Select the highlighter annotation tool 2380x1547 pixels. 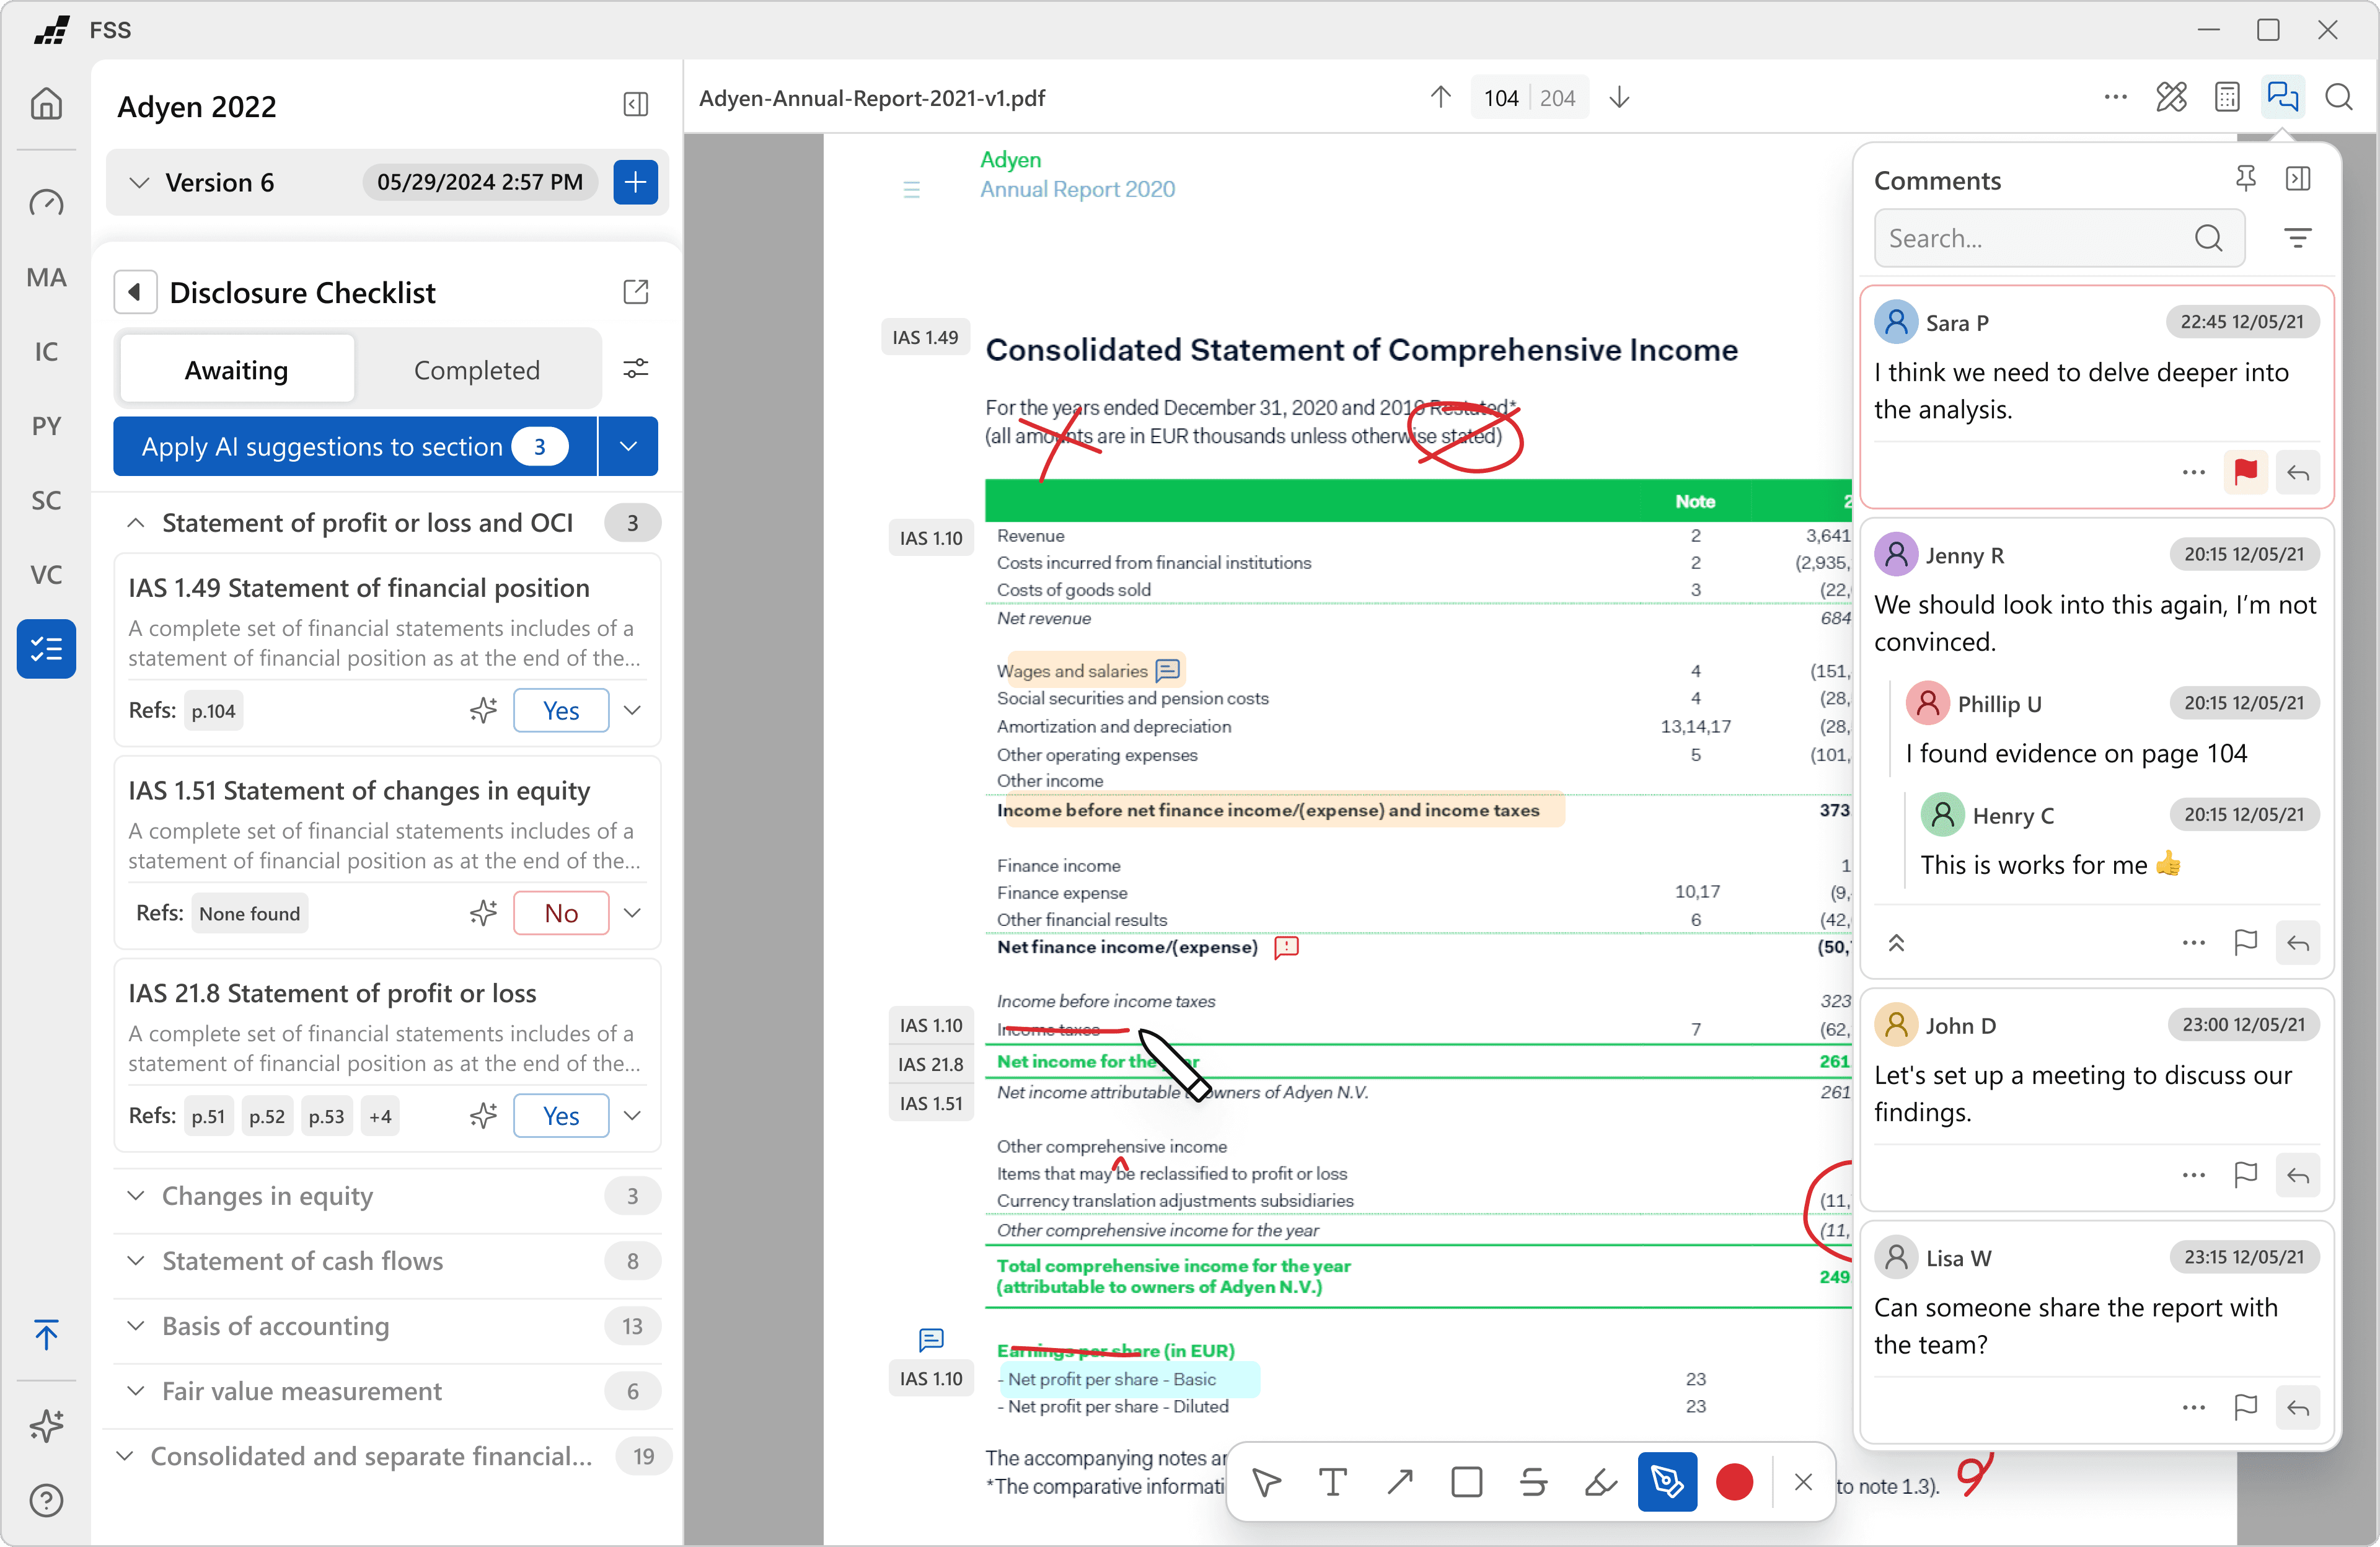coord(1600,1481)
